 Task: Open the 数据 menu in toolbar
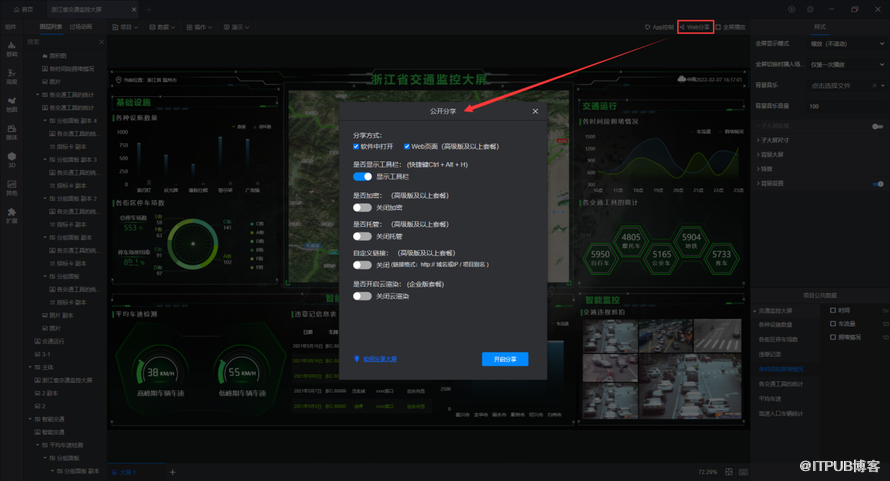pos(162,27)
